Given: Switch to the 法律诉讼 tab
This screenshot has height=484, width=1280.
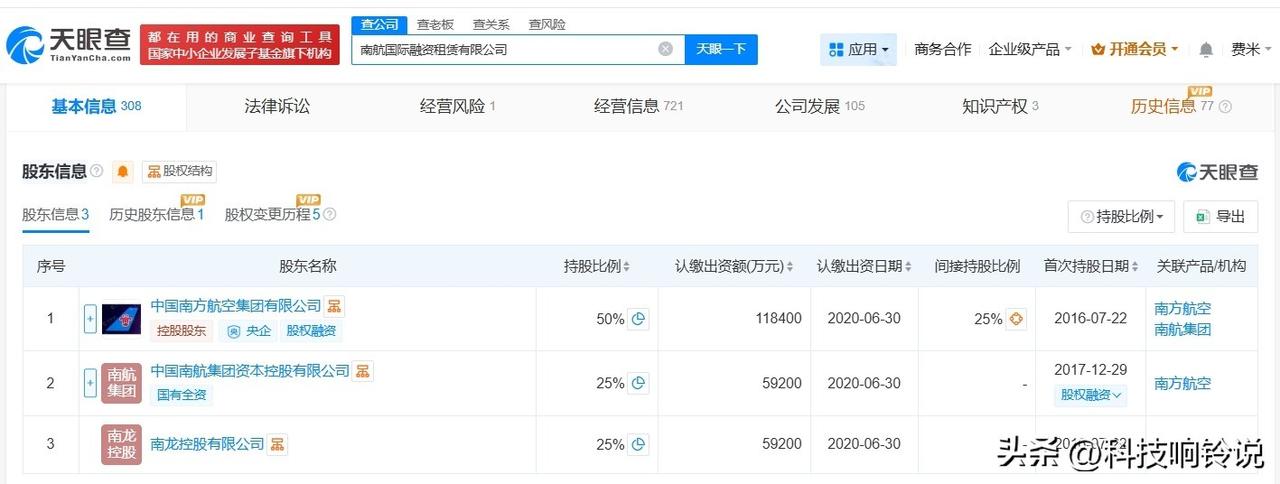Looking at the screenshot, I should coord(277,106).
